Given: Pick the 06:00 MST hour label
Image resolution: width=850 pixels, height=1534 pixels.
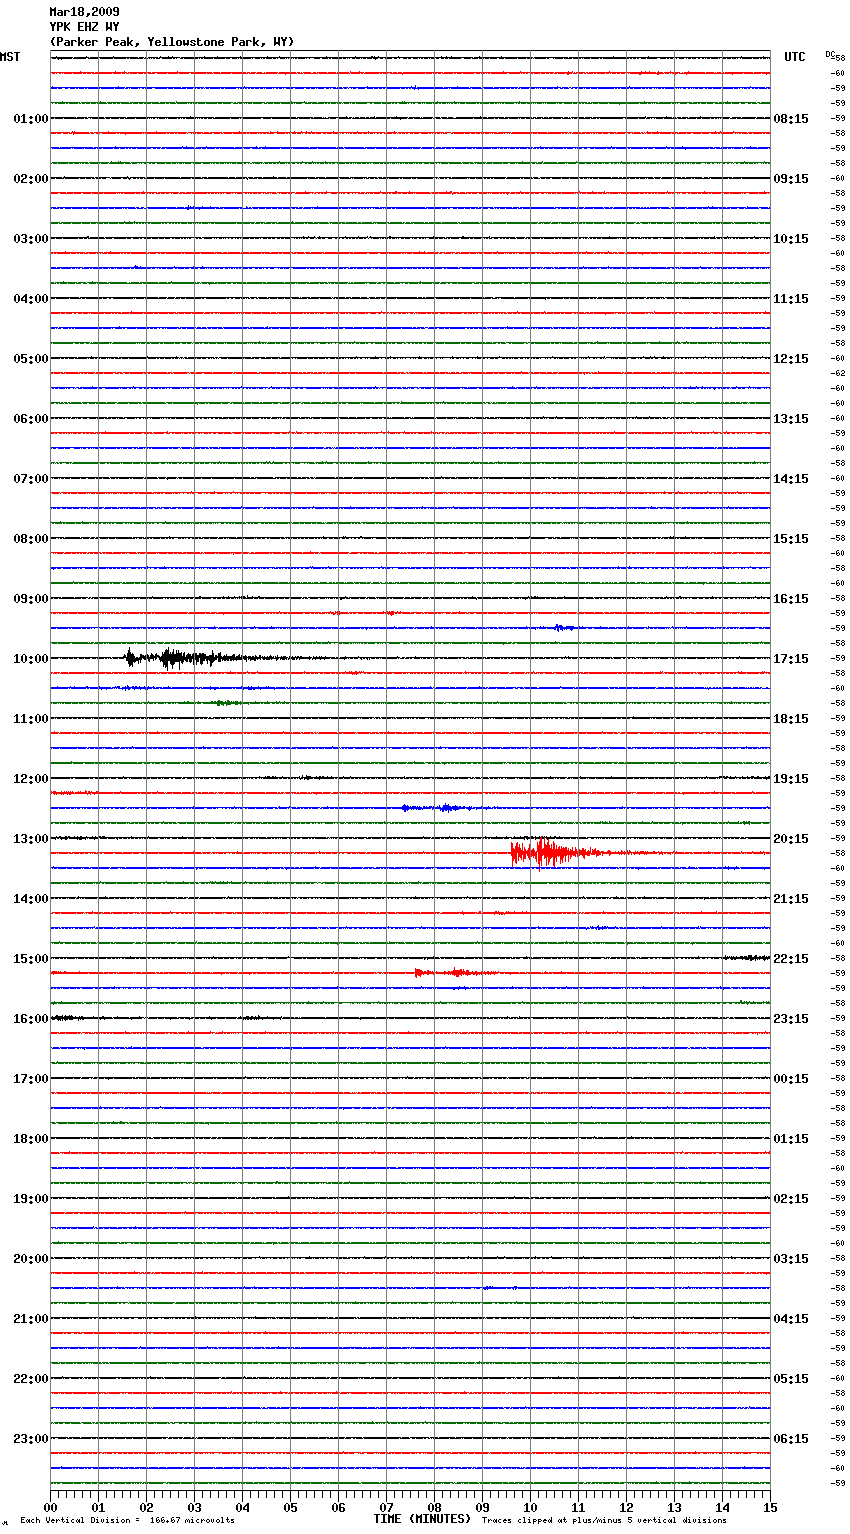Looking at the screenshot, I should pyautogui.click(x=30, y=419).
